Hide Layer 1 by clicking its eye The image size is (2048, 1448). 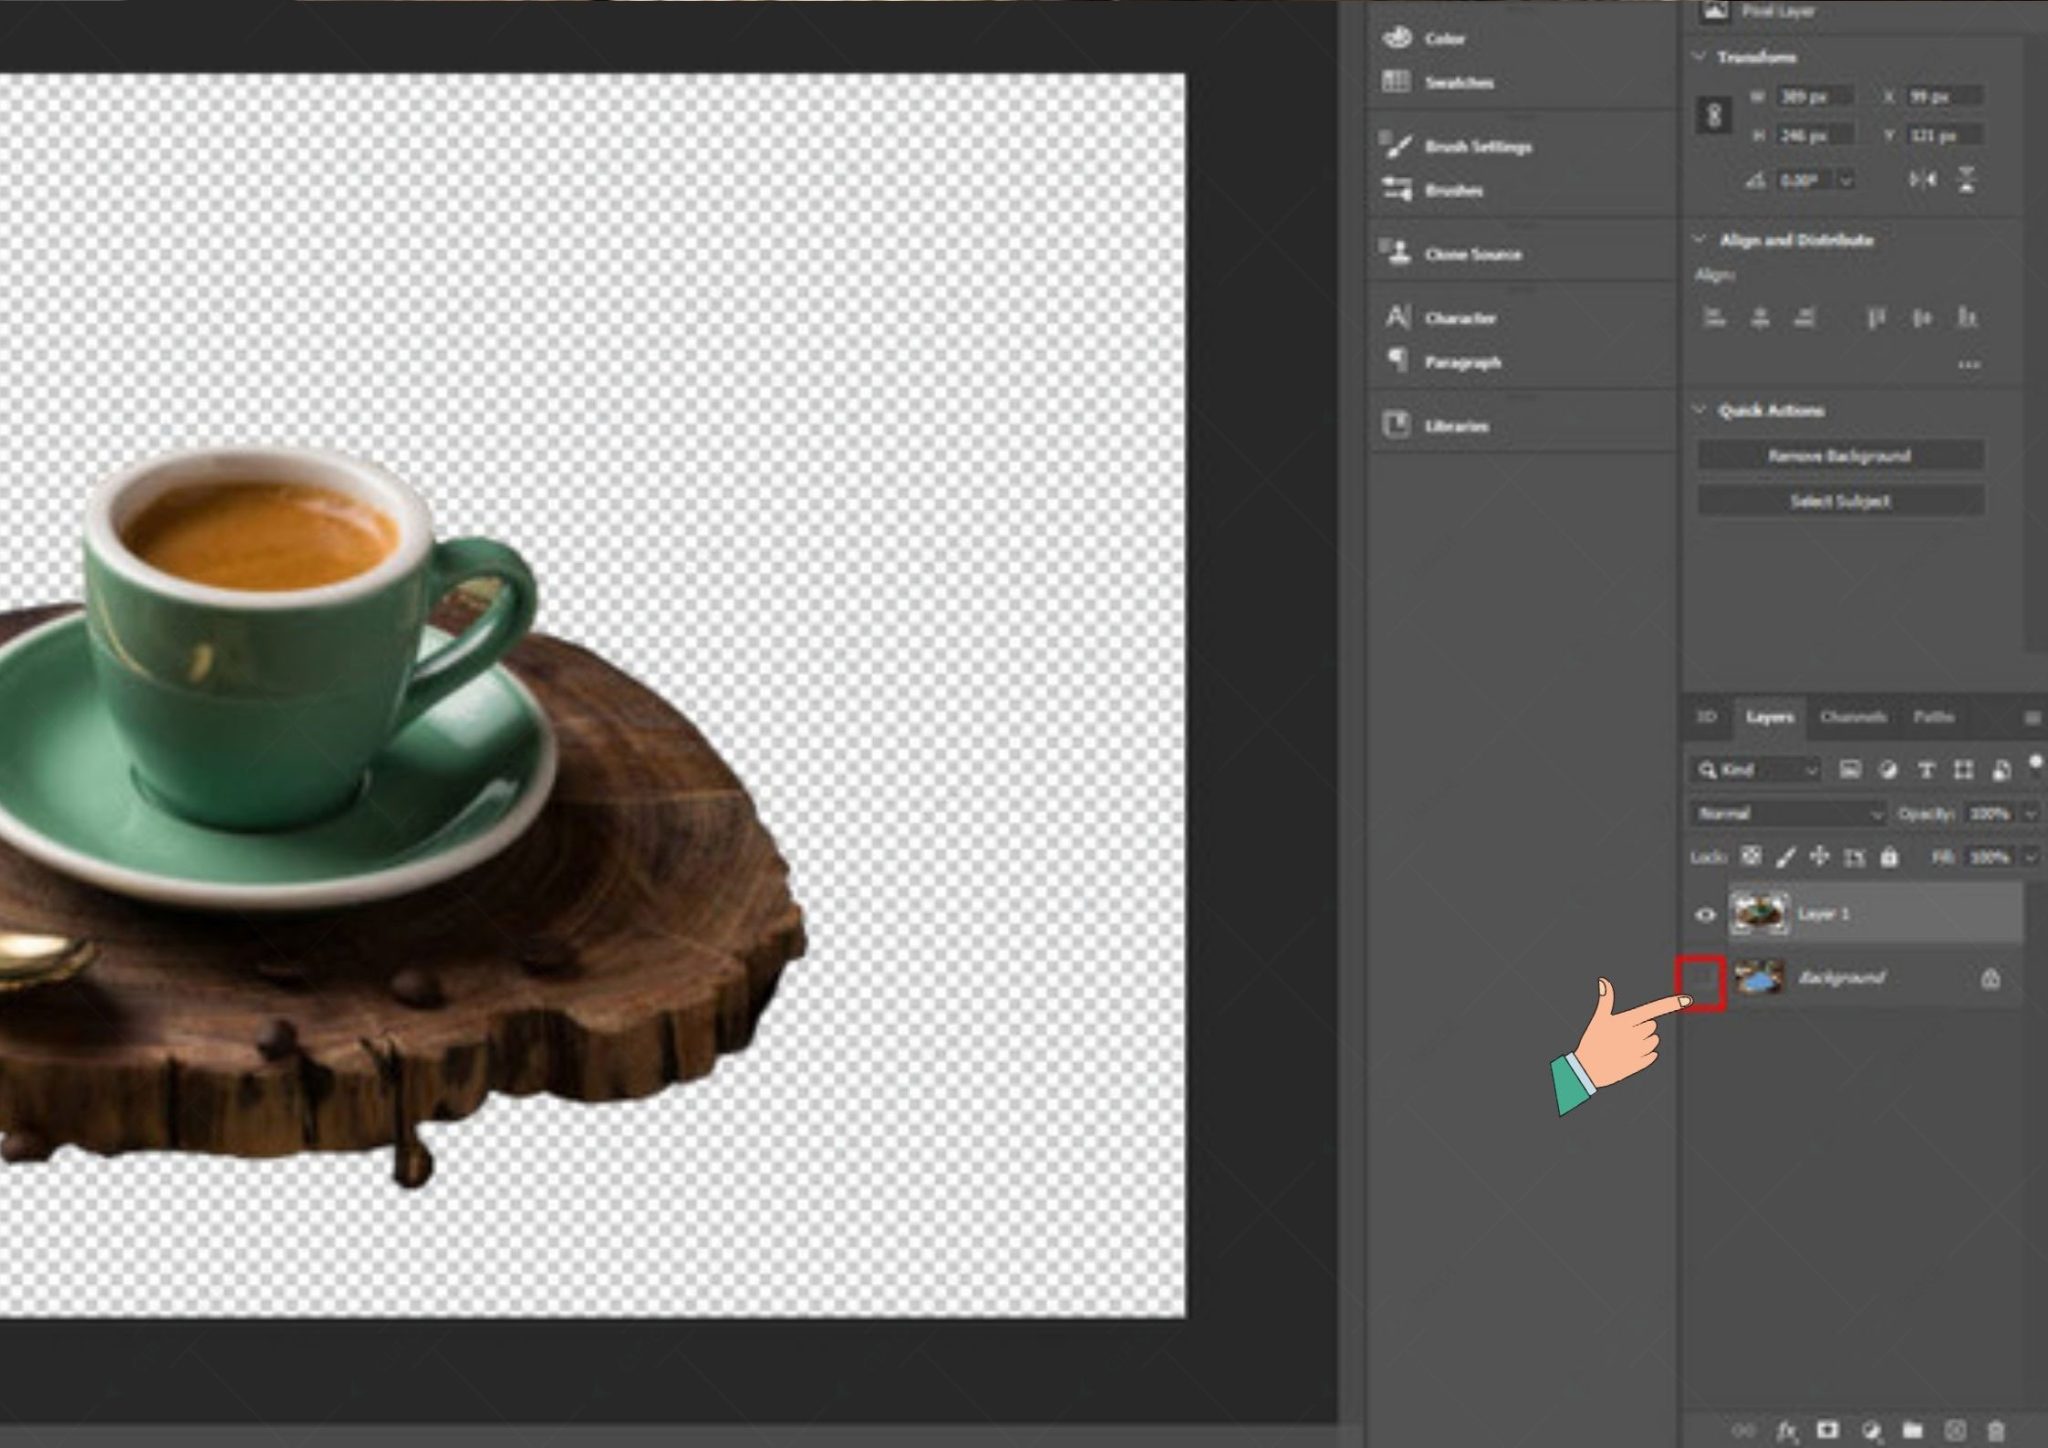[x=1707, y=913]
